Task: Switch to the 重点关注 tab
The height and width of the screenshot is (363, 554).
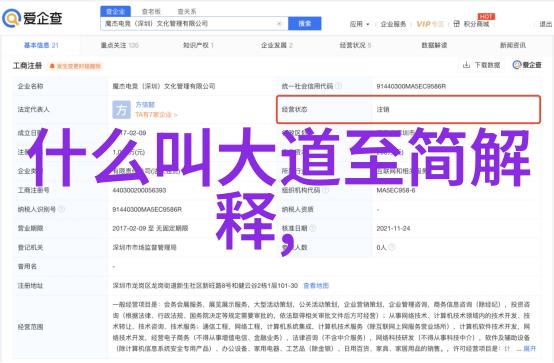Action: coord(119,45)
